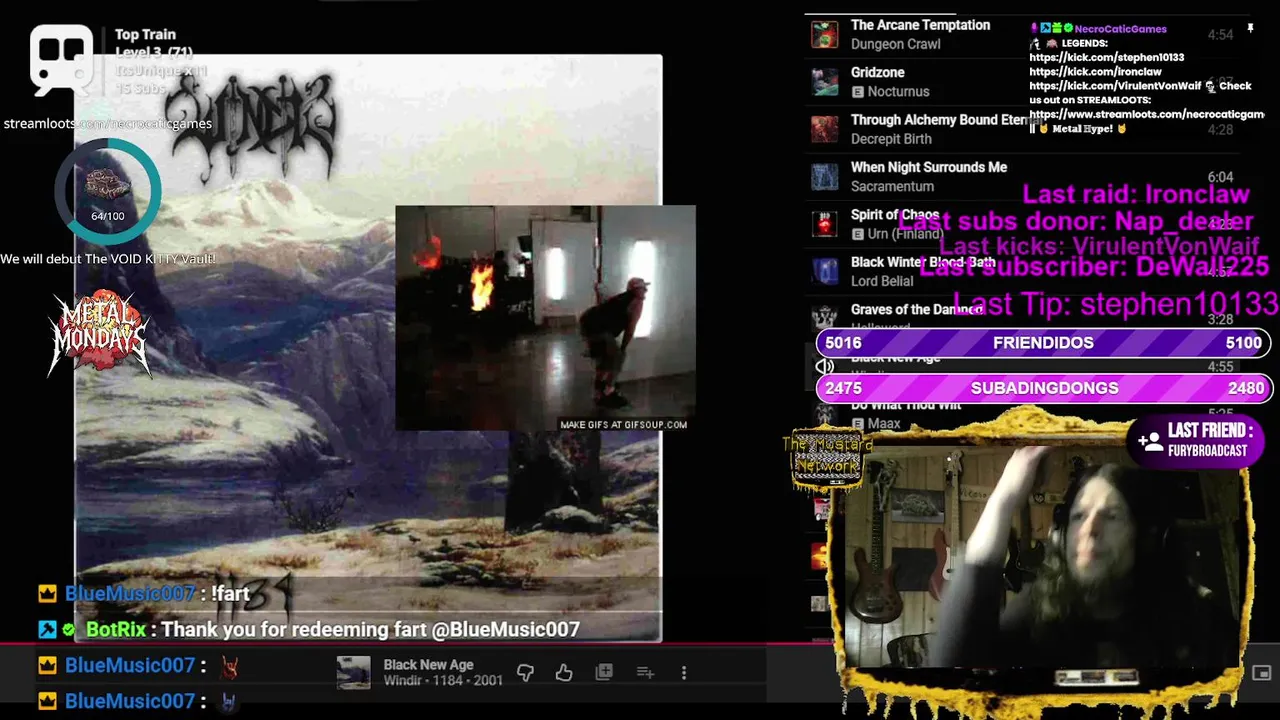
Task: Click the explicit 'E' badge next to Maax
Action: point(858,424)
